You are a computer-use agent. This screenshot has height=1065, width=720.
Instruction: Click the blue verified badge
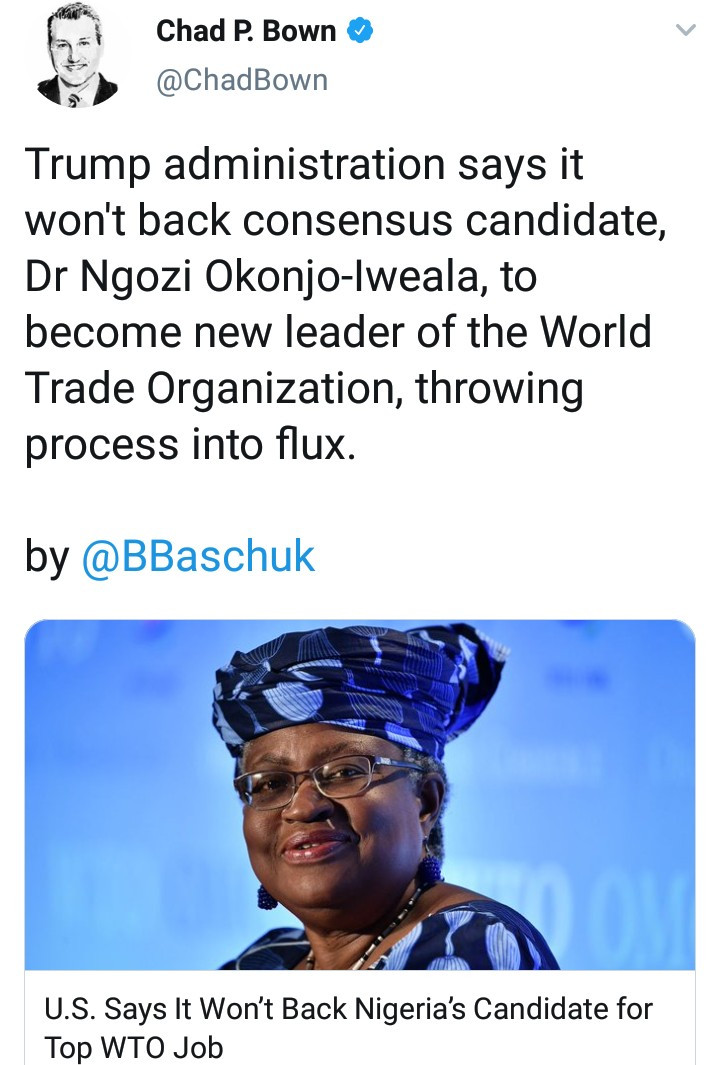coord(359,31)
